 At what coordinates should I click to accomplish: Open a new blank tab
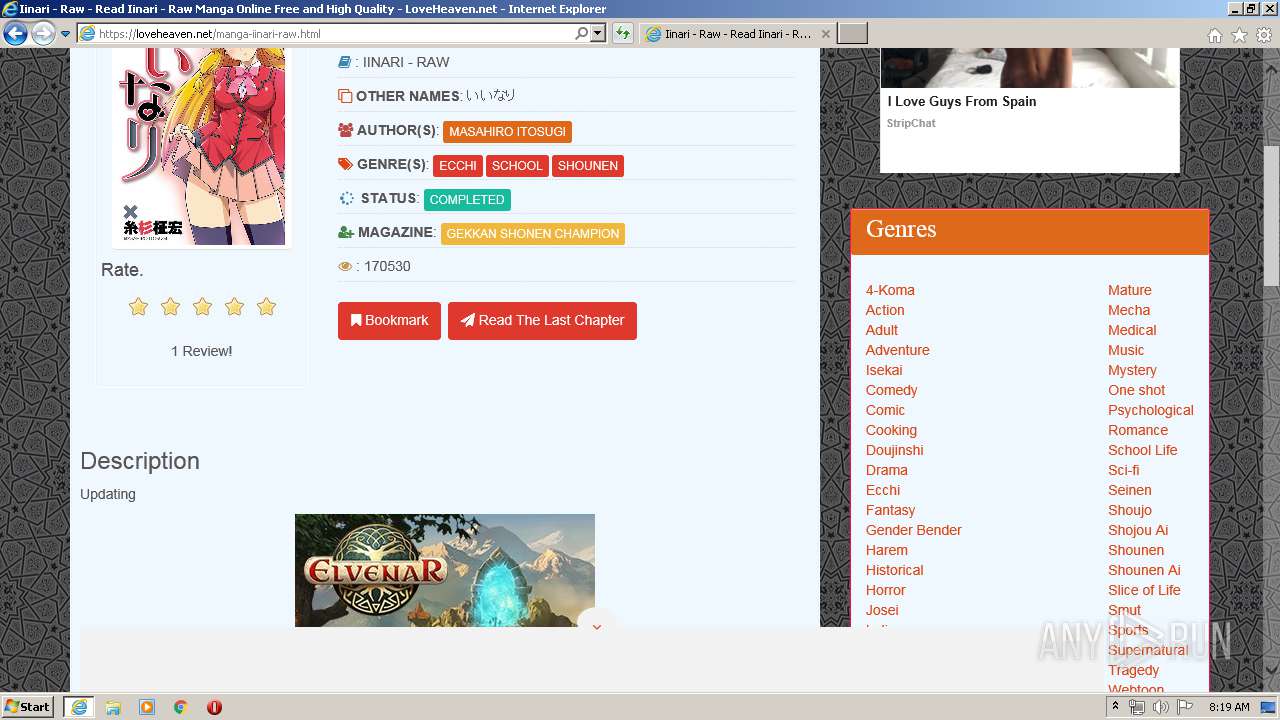(x=852, y=34)
